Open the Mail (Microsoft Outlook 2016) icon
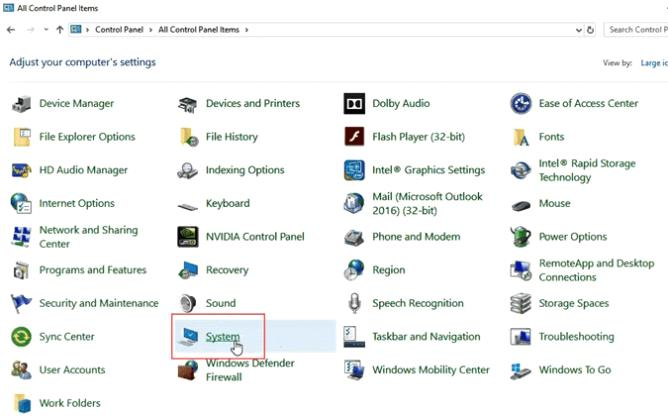This screenshot has width=668, height=417. pyautogui.click(x=354, y=203)
